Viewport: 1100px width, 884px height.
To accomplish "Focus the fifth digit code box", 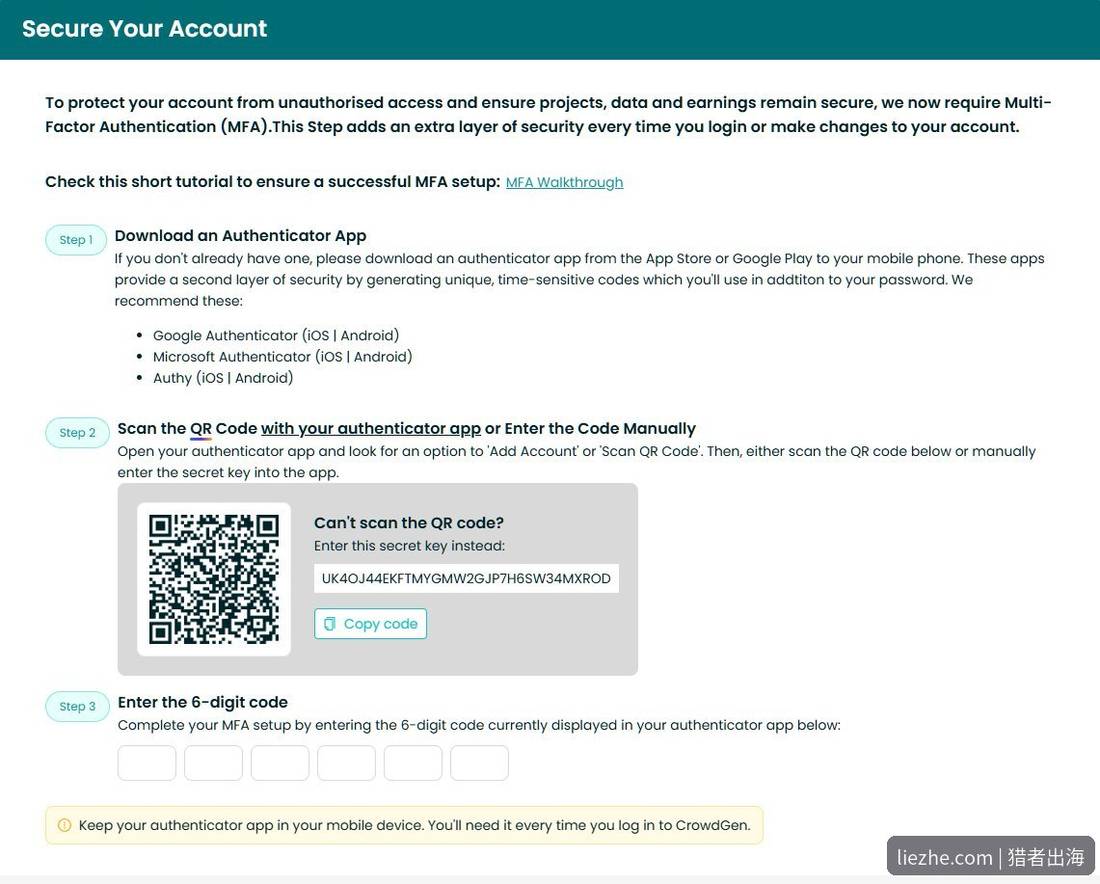I will (413, 763).
